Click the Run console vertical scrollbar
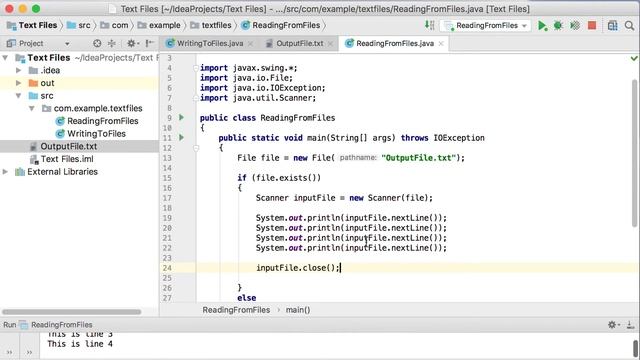This screenshot has width=640, height=360. tap(636, 349)
